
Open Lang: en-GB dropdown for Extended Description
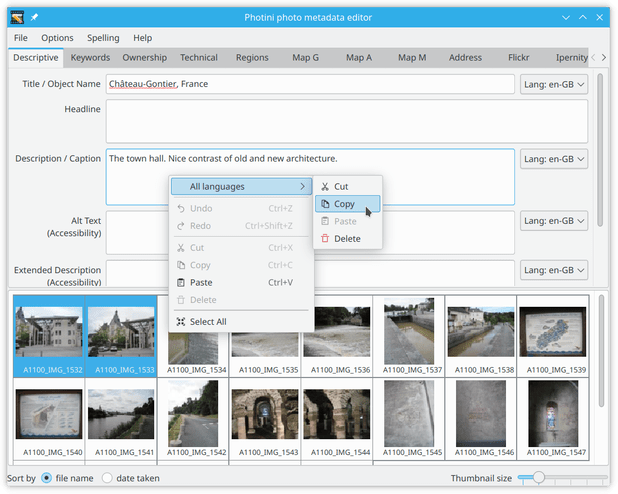[554, 270]
